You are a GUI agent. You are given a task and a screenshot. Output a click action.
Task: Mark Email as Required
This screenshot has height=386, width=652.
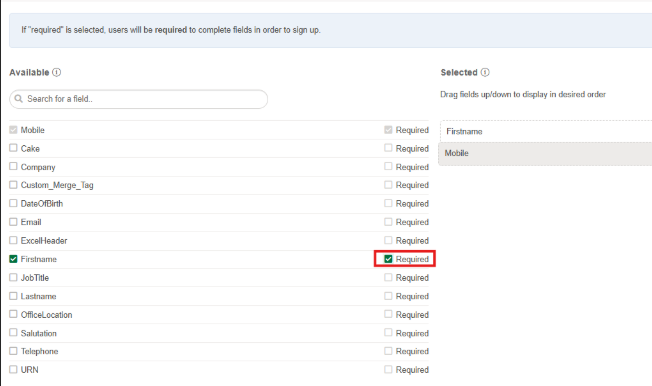(x=388, y=222)
